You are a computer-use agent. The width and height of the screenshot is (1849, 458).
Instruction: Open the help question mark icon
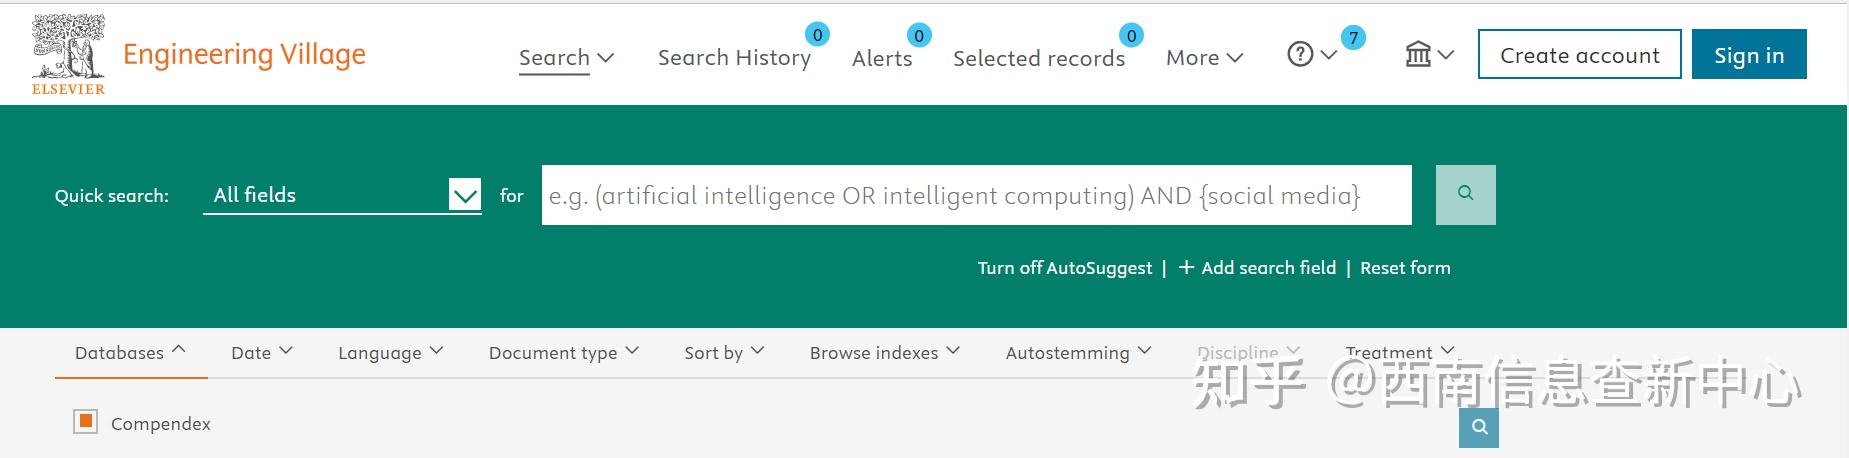(1300, 54)
